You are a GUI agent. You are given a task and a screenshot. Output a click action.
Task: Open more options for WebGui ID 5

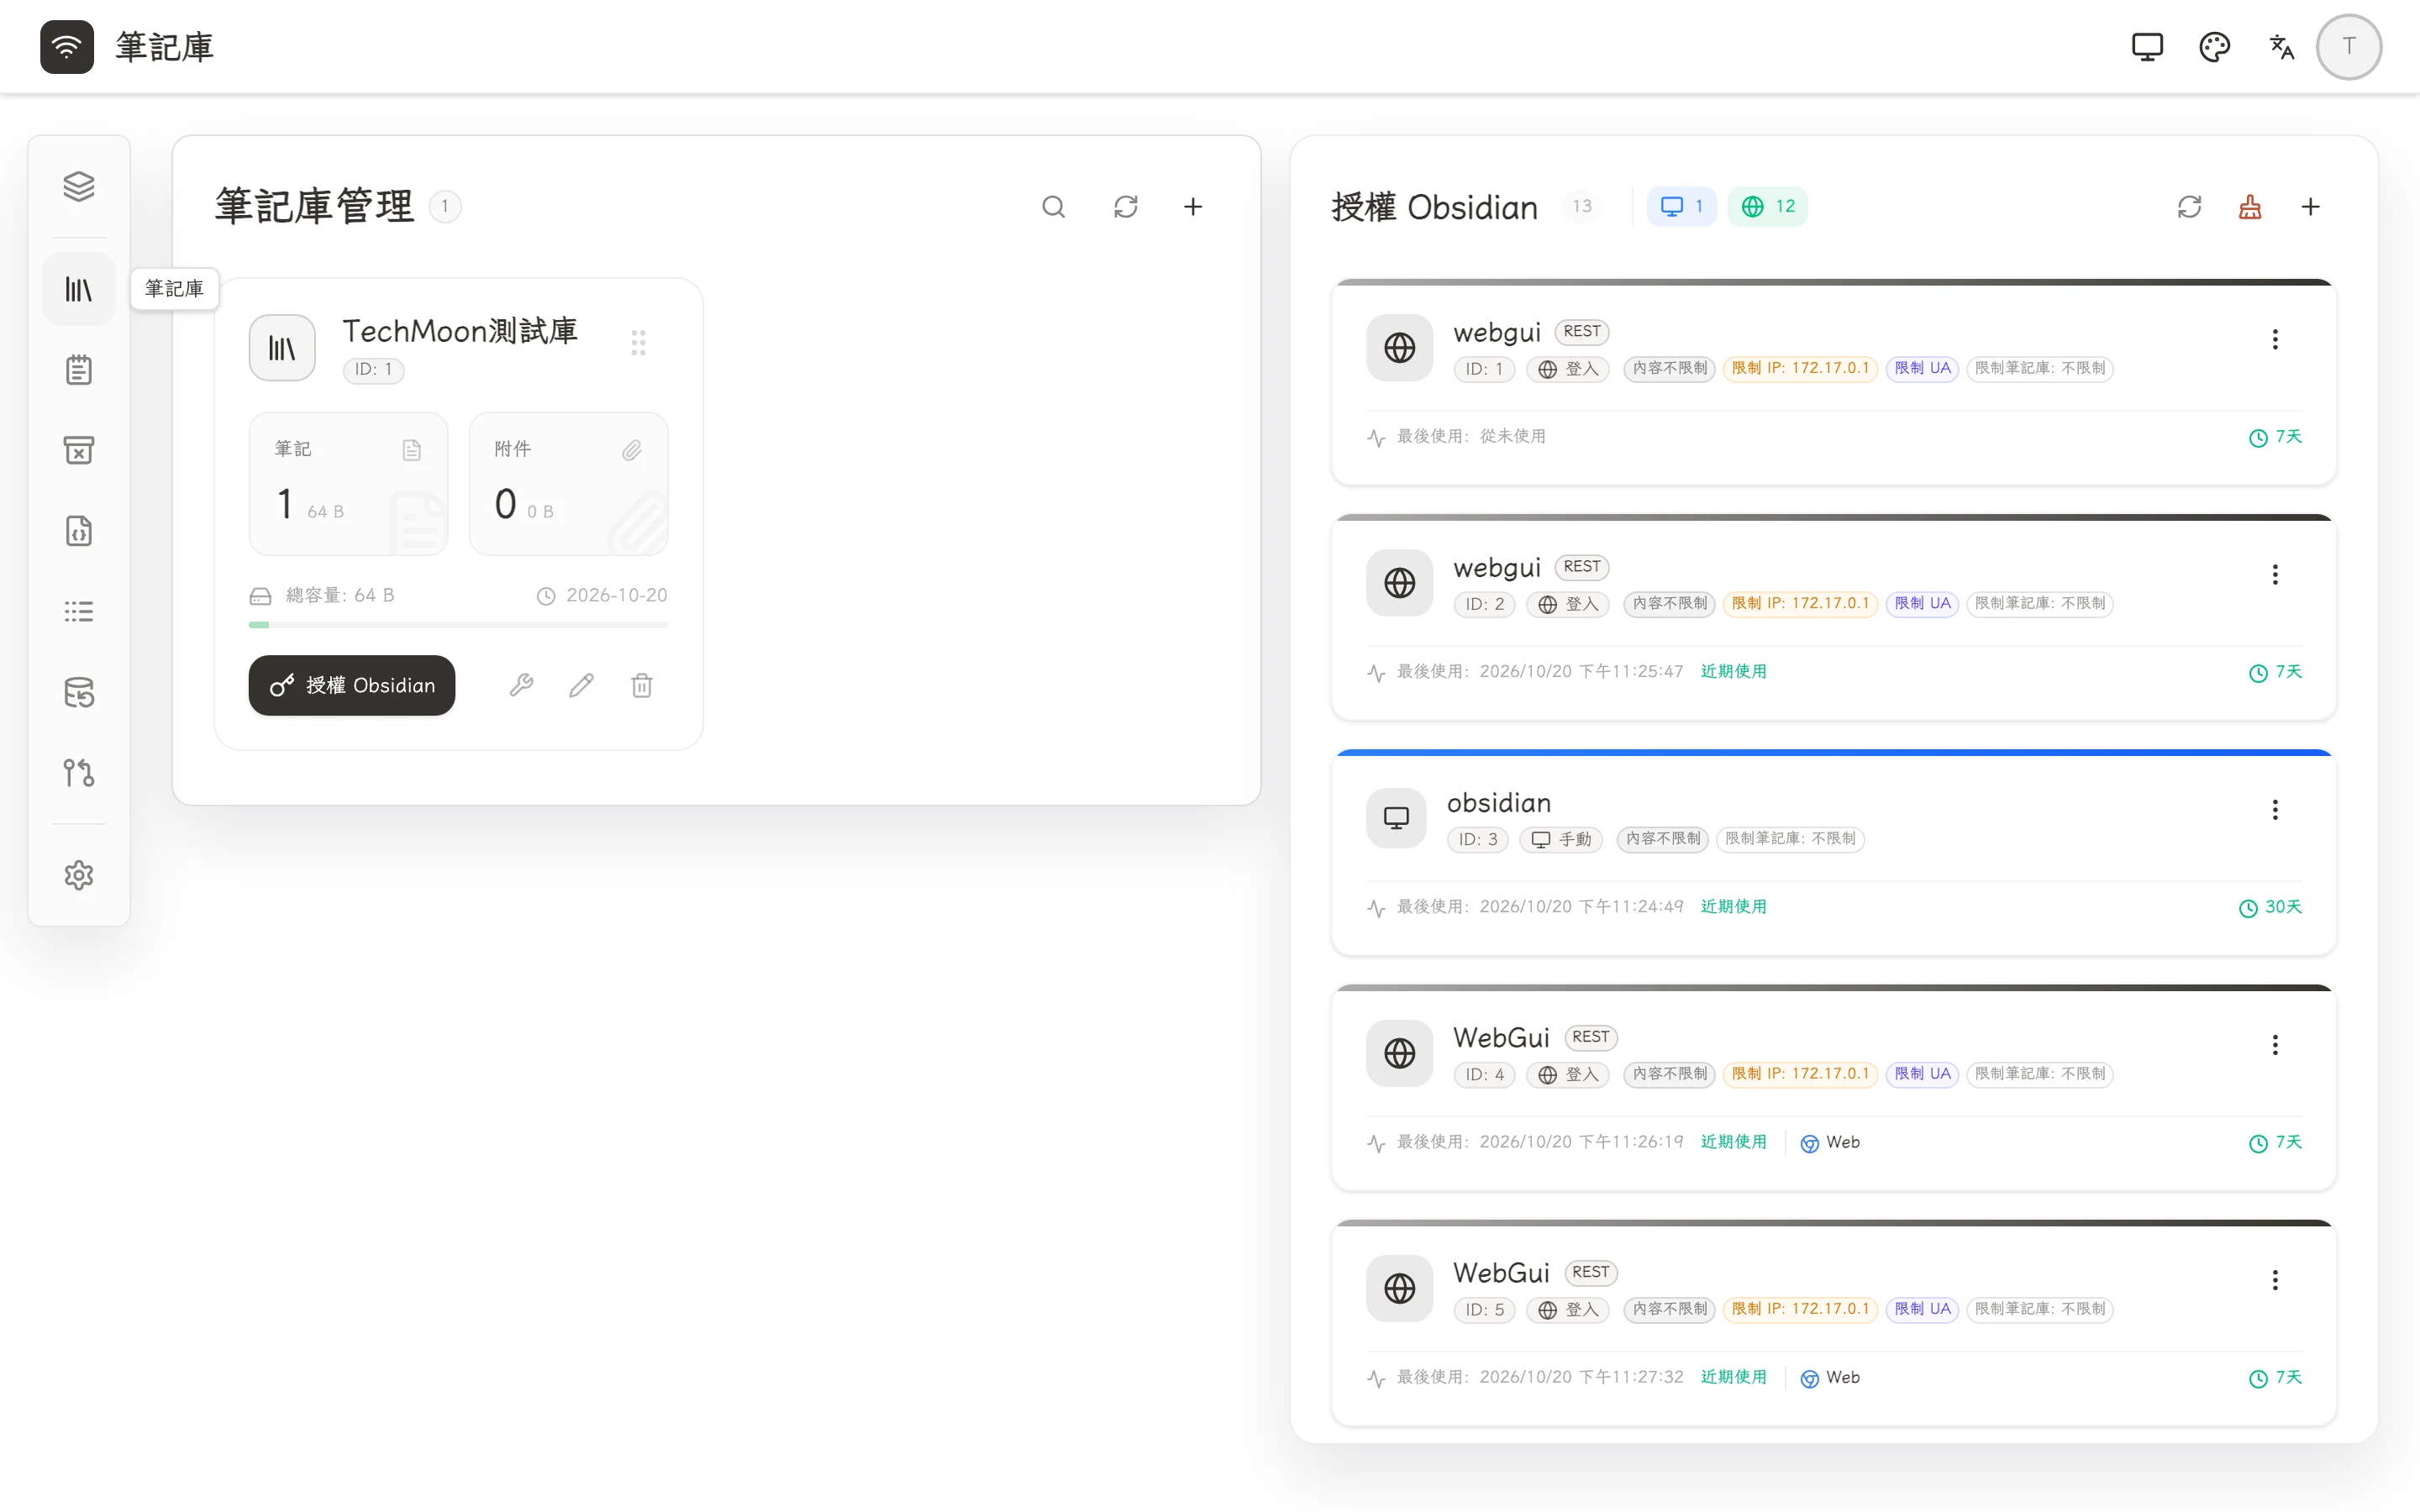pyautogui.click(x=2275, y=1280)
